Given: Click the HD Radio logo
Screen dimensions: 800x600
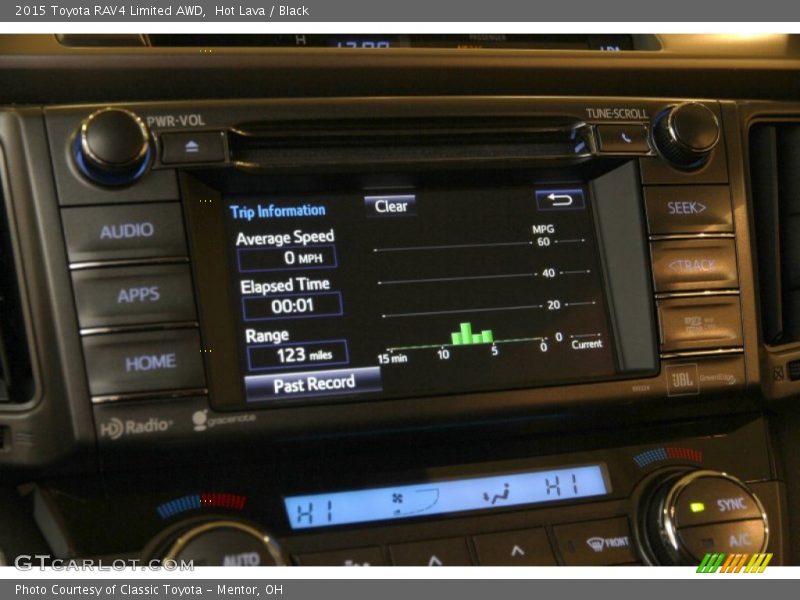Looking at the screenshot, I should pos(136,427).
